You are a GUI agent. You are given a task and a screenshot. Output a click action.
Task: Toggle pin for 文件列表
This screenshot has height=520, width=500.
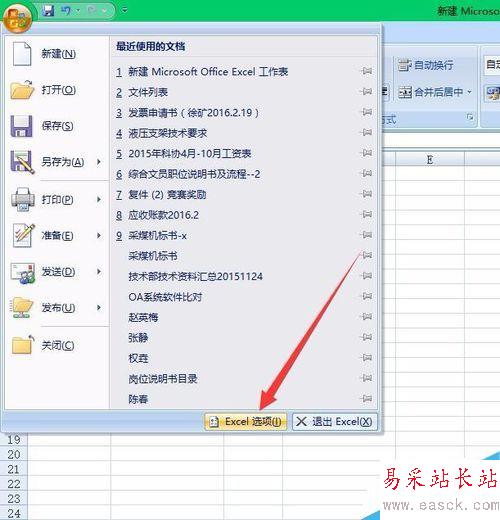(367, 91)
